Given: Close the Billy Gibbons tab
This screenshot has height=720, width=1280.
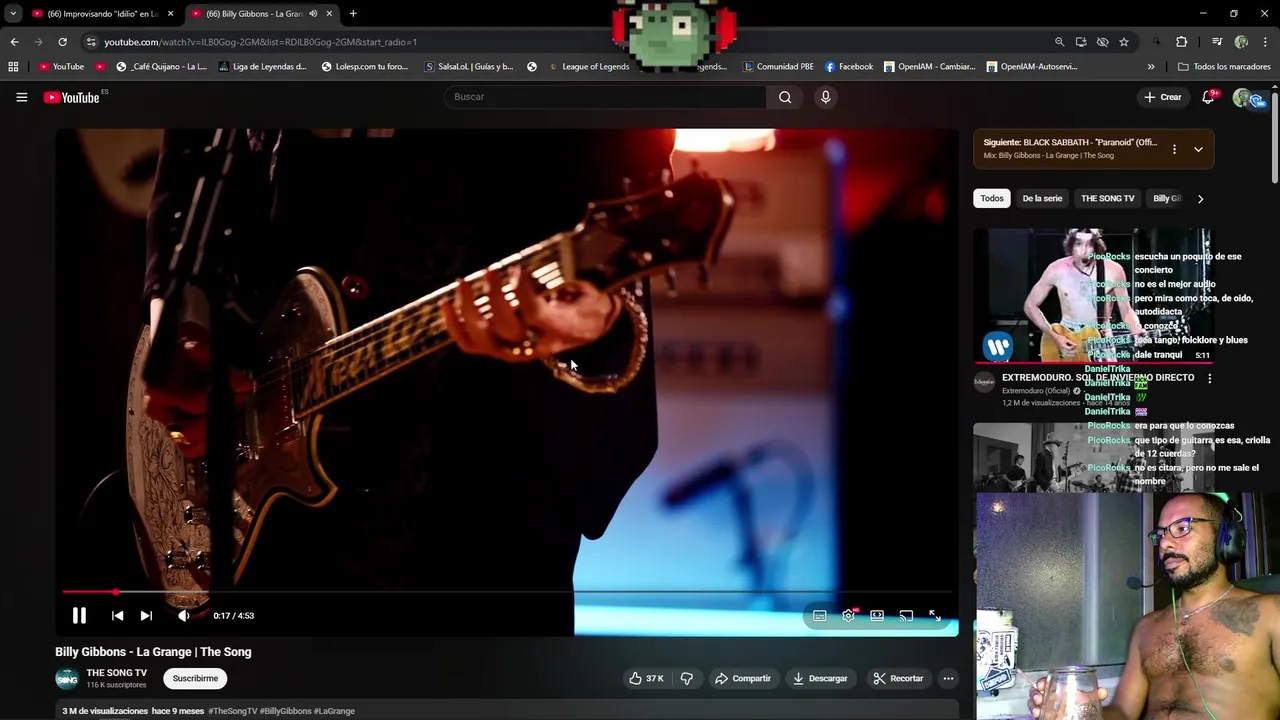Looking at the screenshot, I should click(329, 14).
